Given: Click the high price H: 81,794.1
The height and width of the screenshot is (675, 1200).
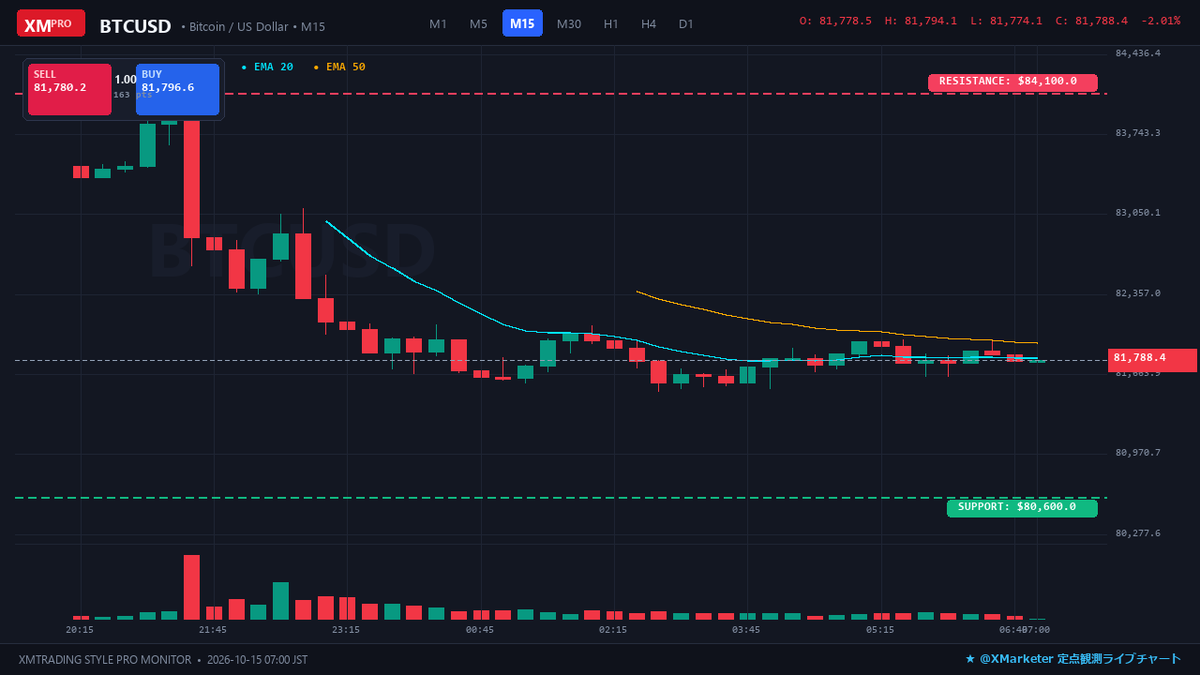Looking at the screenshot, I should (x=921, y=21).
